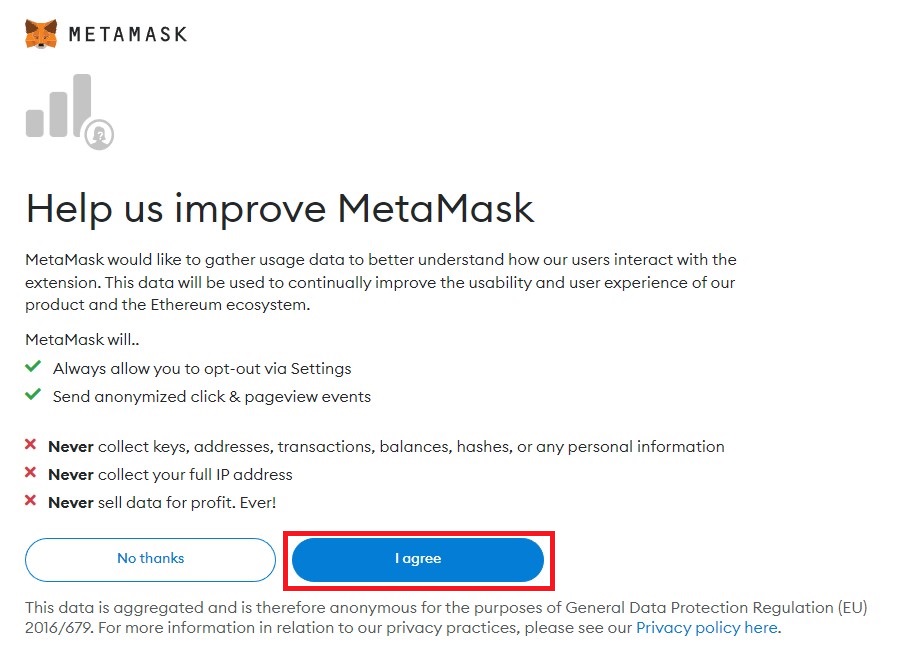Click the green checkmark beside anonymized events
Image resolution: width=906 pixels, height=669 pixels.
(x=33, y=396)
